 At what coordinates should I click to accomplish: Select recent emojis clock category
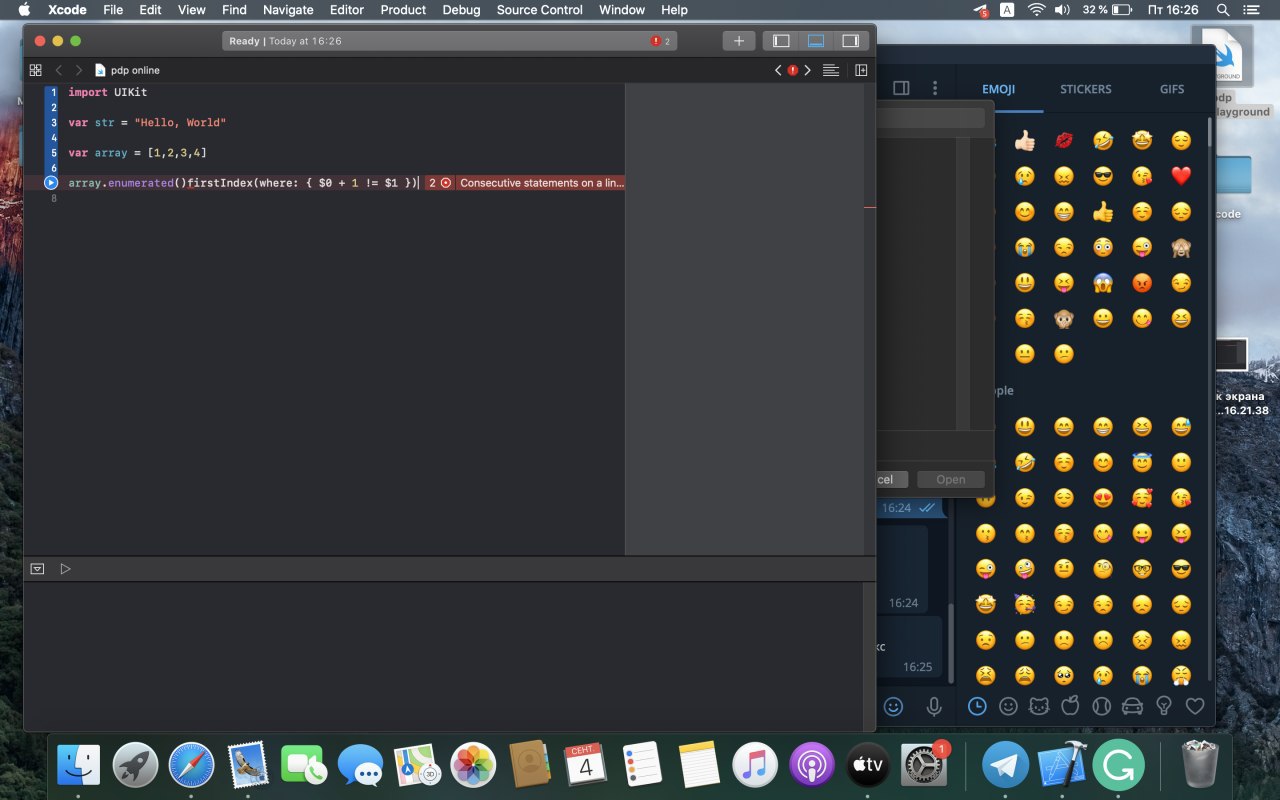[x=977, y=706]
